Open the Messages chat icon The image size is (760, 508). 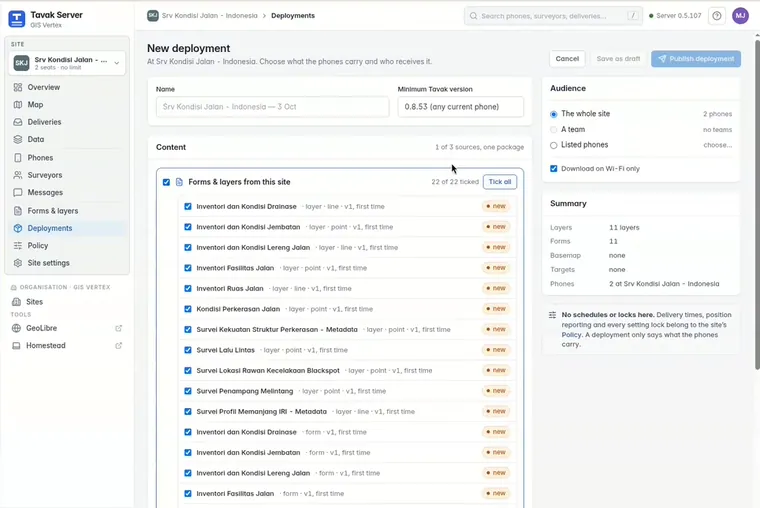coord(18,192)
